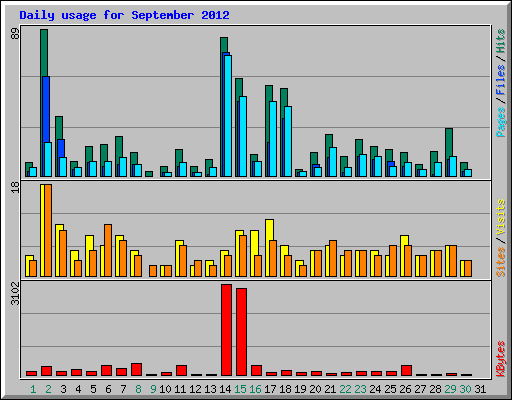Click the "Visits" legend label

click(501, 217)
